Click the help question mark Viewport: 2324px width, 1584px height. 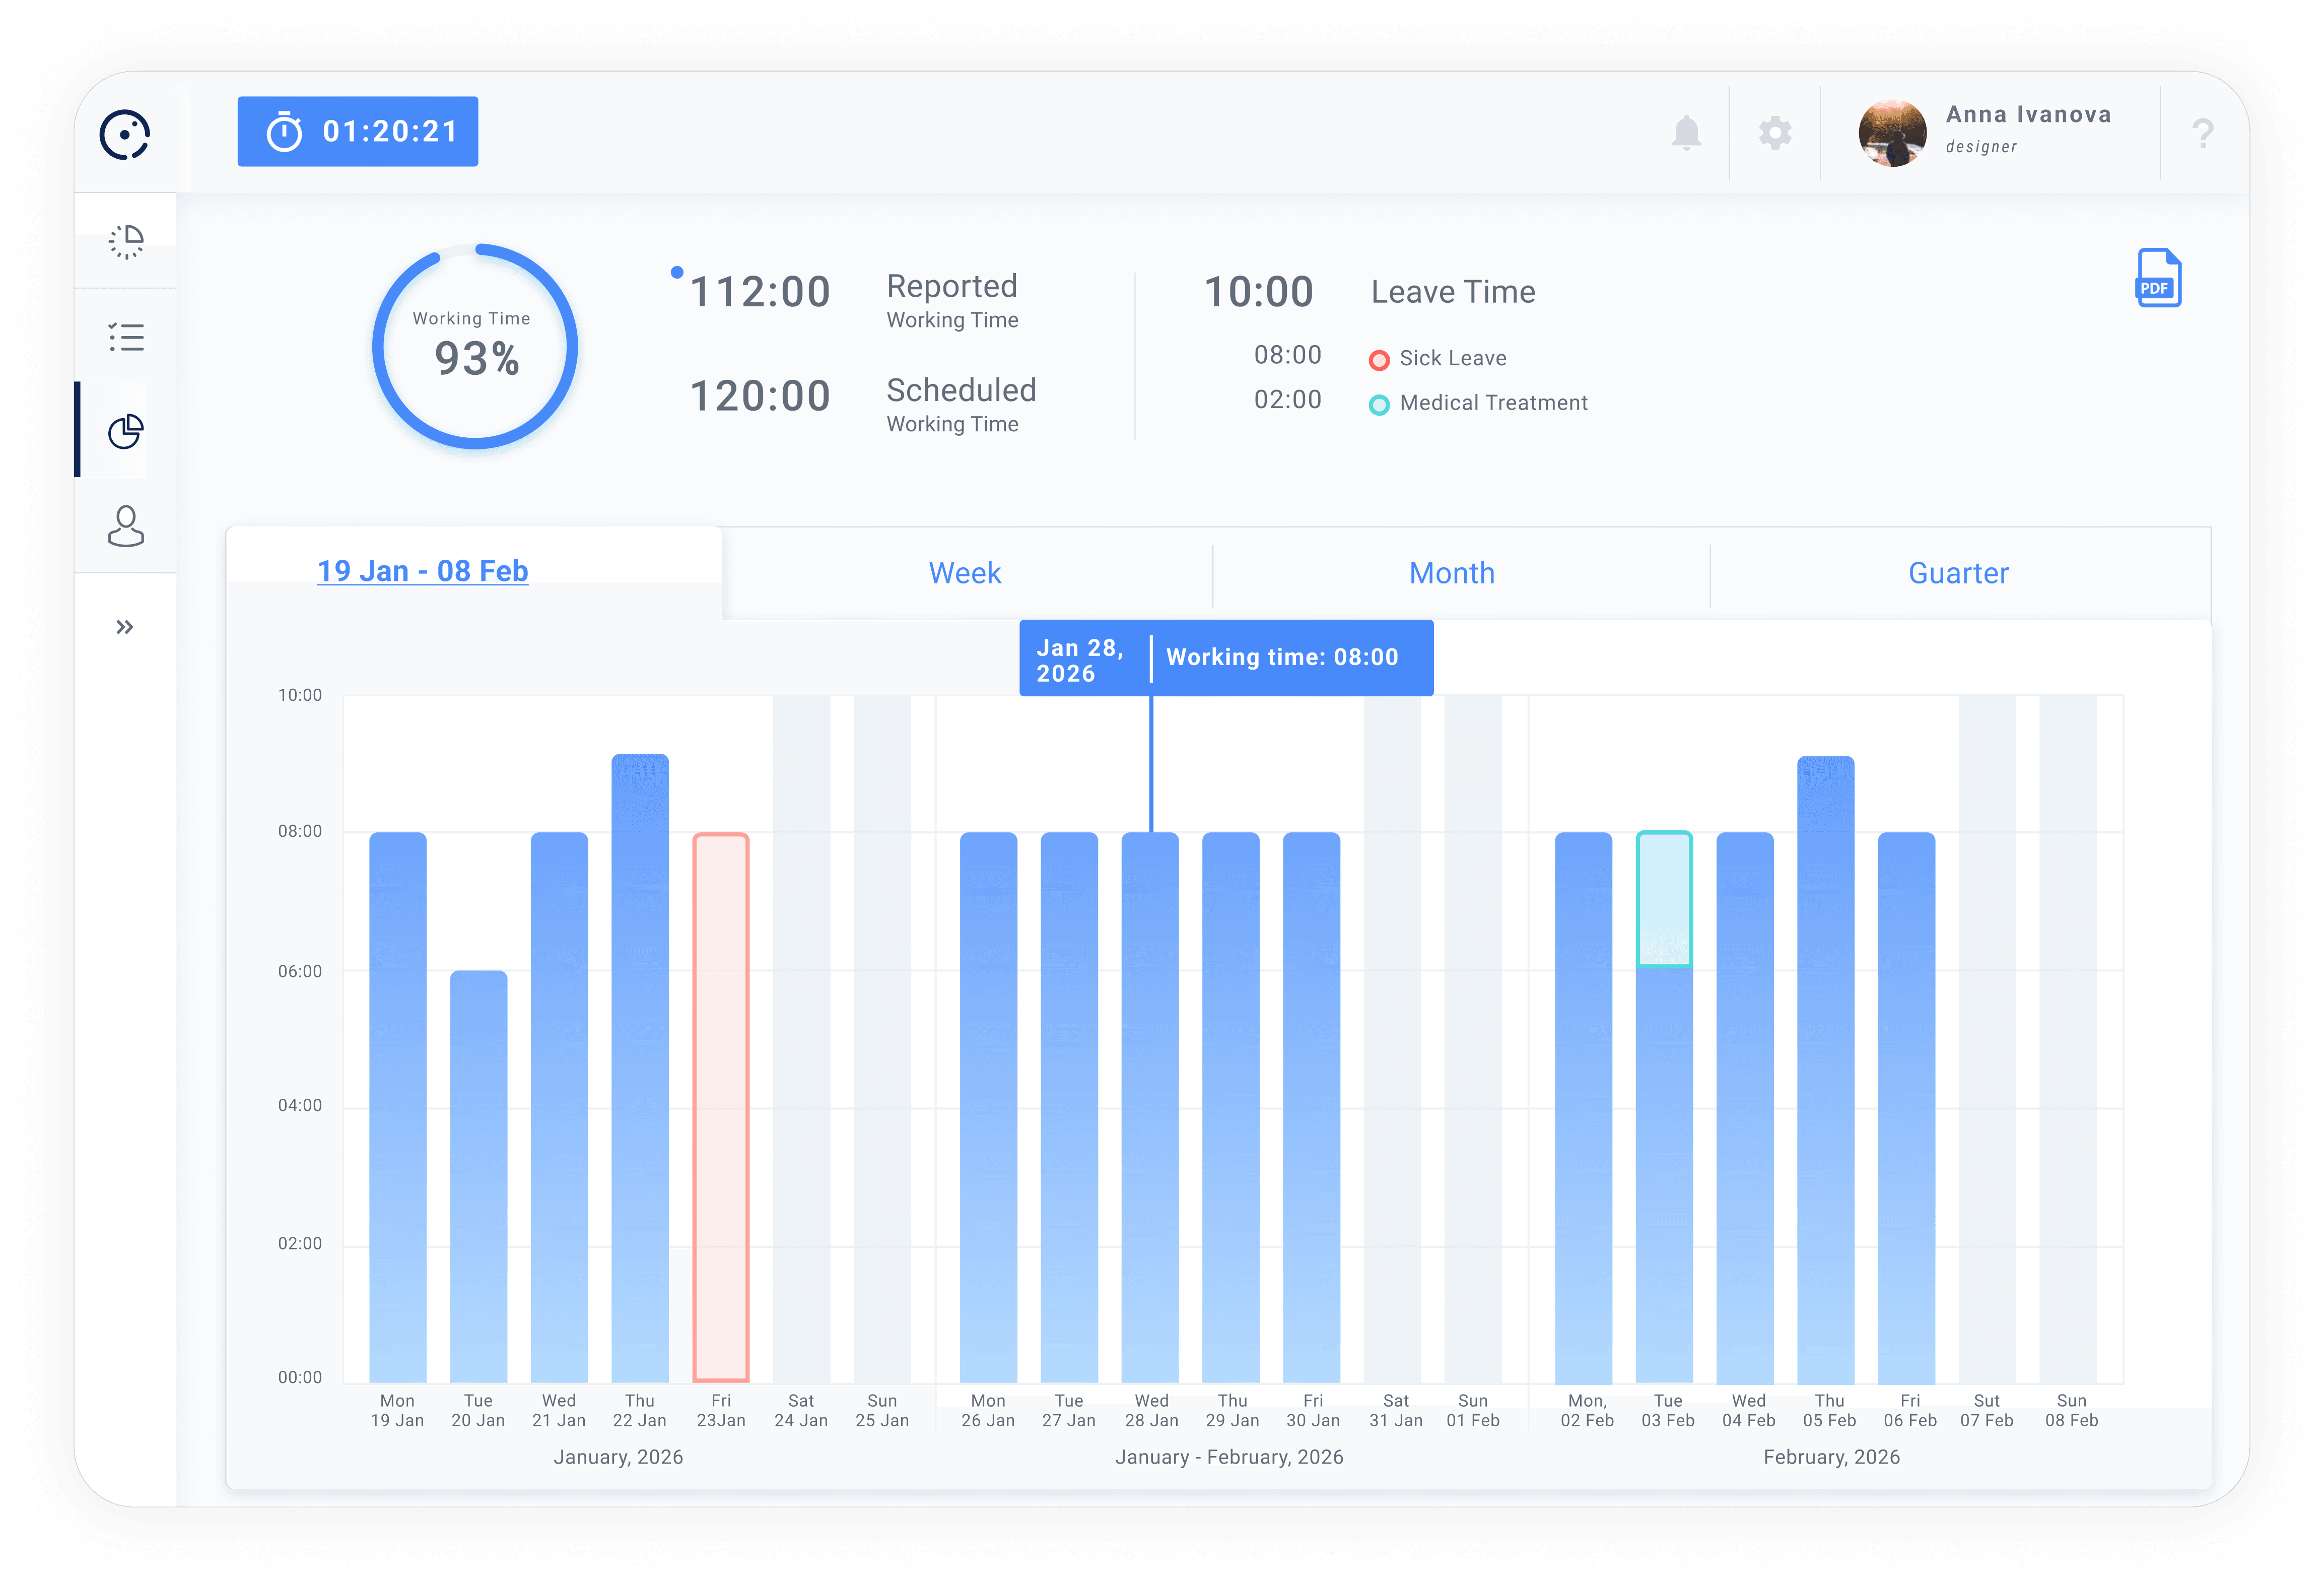point(2202,133)
